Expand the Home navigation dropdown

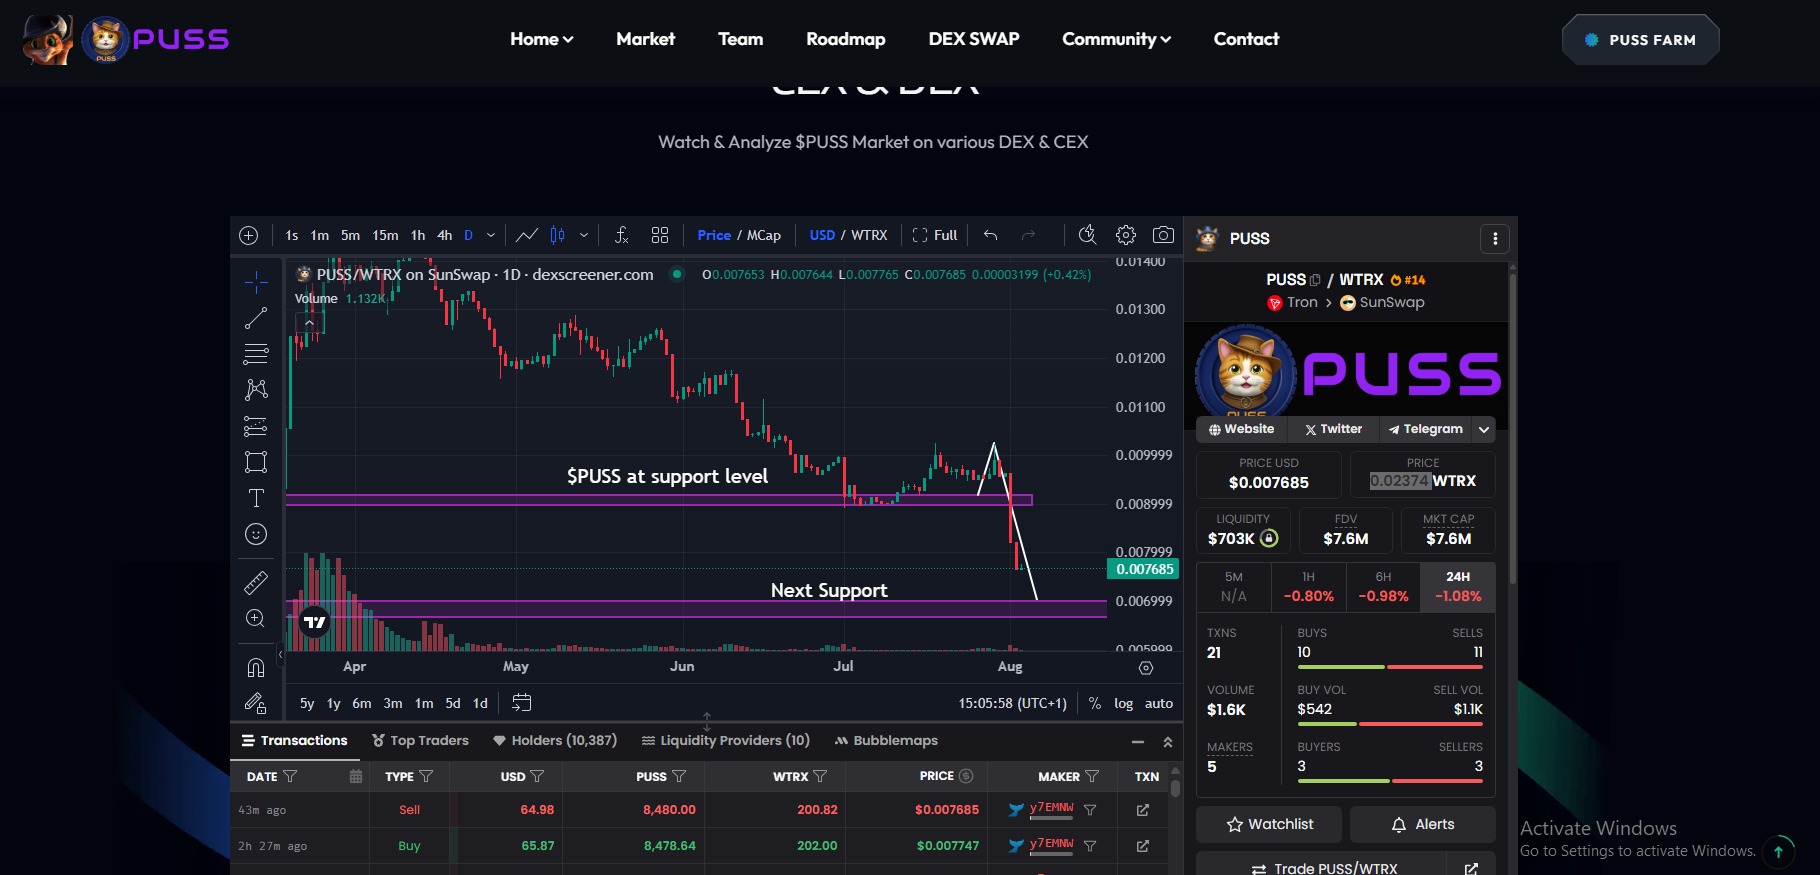pyautogui.click(x=542, y=39)
